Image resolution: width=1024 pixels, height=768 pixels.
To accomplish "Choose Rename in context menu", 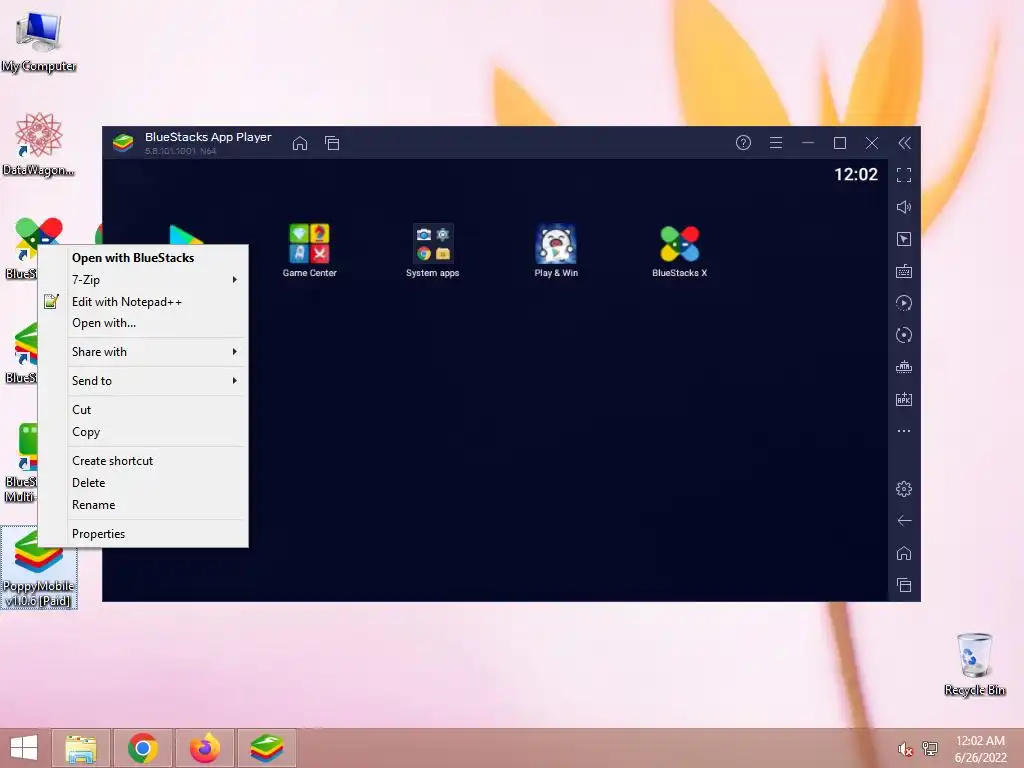I will (144, 505).
